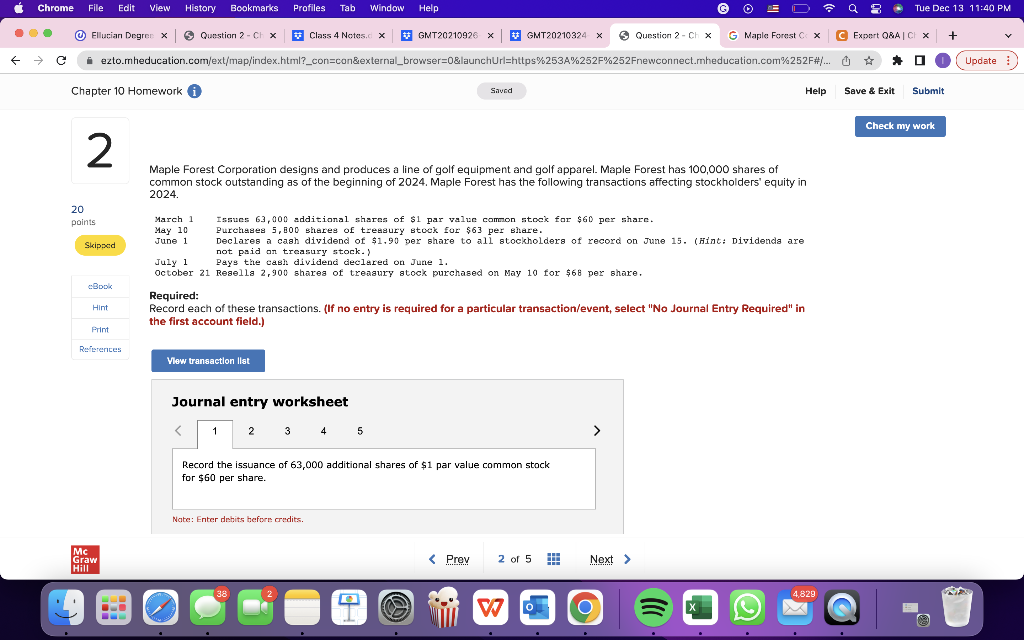Click the browser back arrow
Image resolution: width=1024 pixels, height=640 pixels.
tap(17, 59)
